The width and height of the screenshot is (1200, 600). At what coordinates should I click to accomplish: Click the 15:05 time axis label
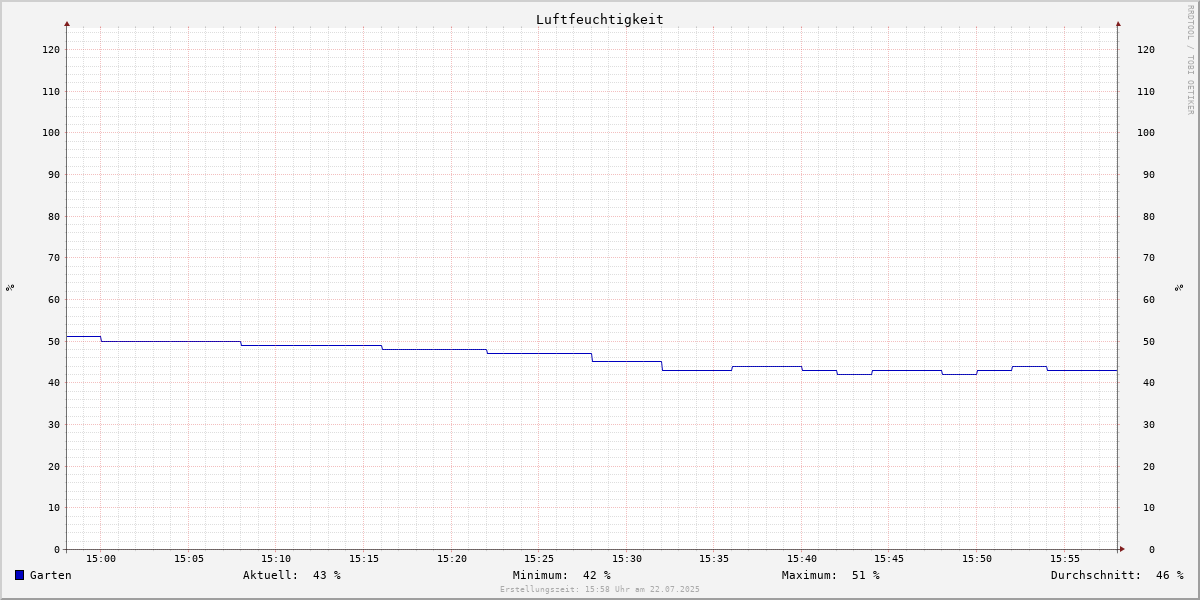coord(189,559)
